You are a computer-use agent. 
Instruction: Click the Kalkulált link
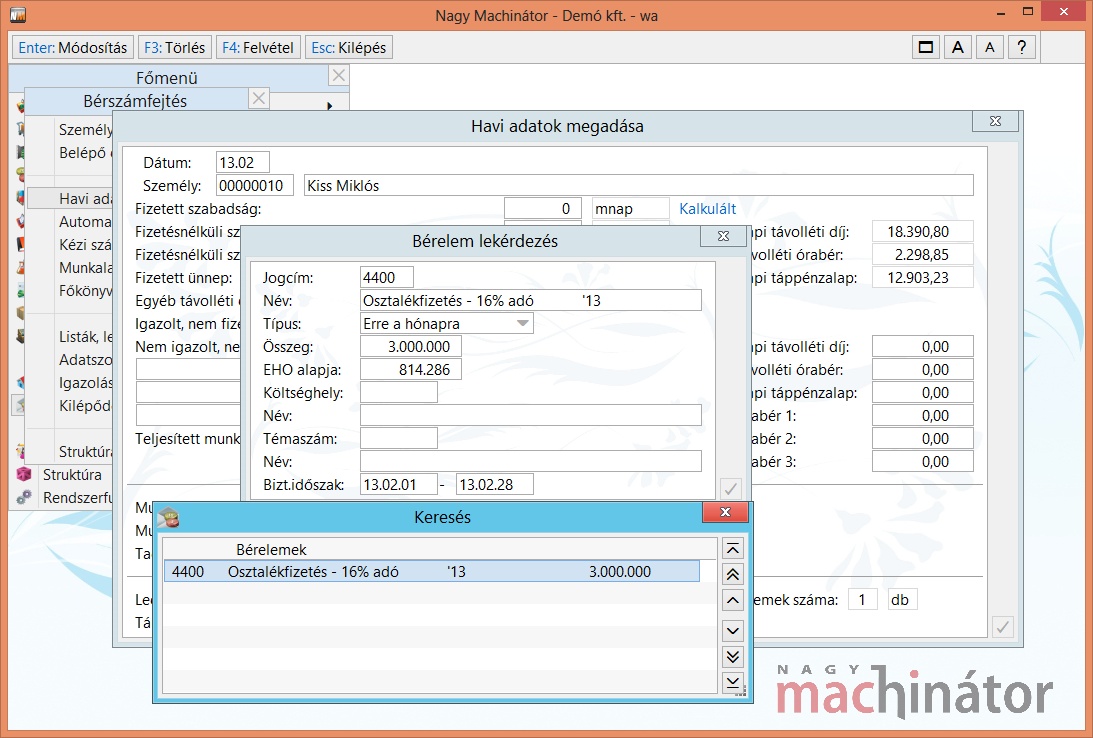[x=707, y=209]
